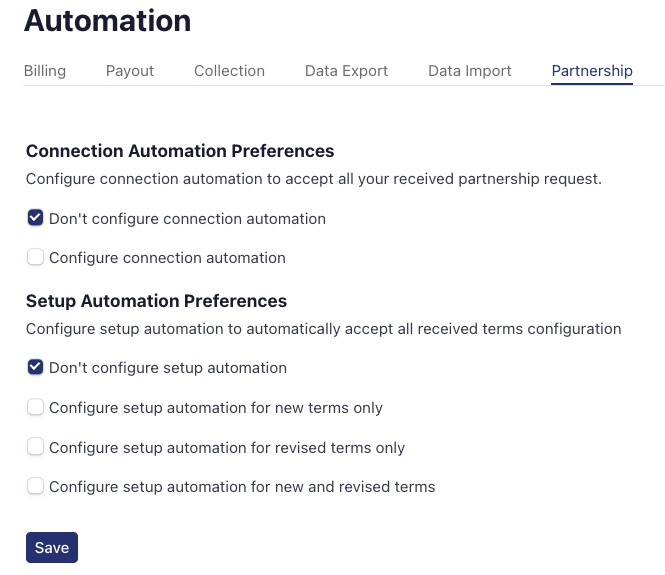Check setup automation for new terms only
665x575 pixels.
(35, 407)
